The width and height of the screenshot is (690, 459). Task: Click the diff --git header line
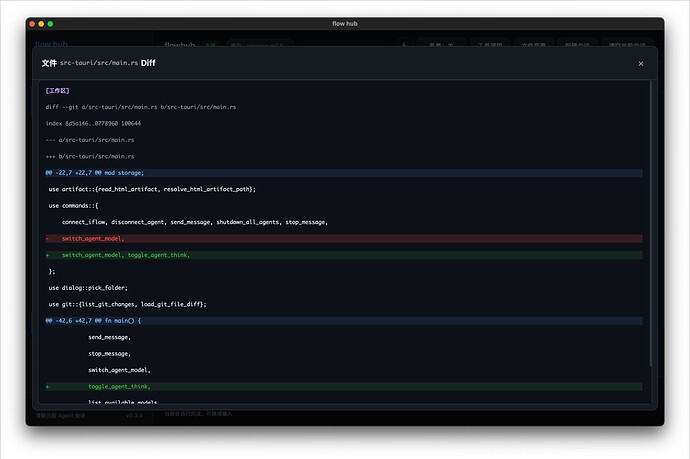point(140,107)
